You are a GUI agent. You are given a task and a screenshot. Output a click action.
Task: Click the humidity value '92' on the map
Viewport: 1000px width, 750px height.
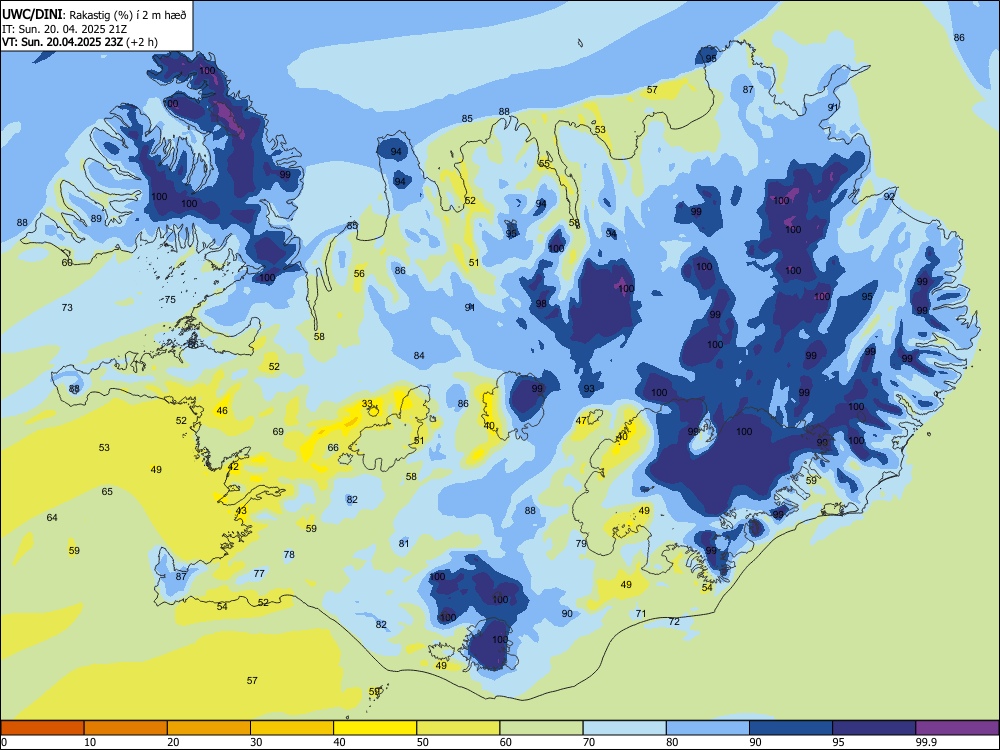pyautogui.click(x=889, y=196)
